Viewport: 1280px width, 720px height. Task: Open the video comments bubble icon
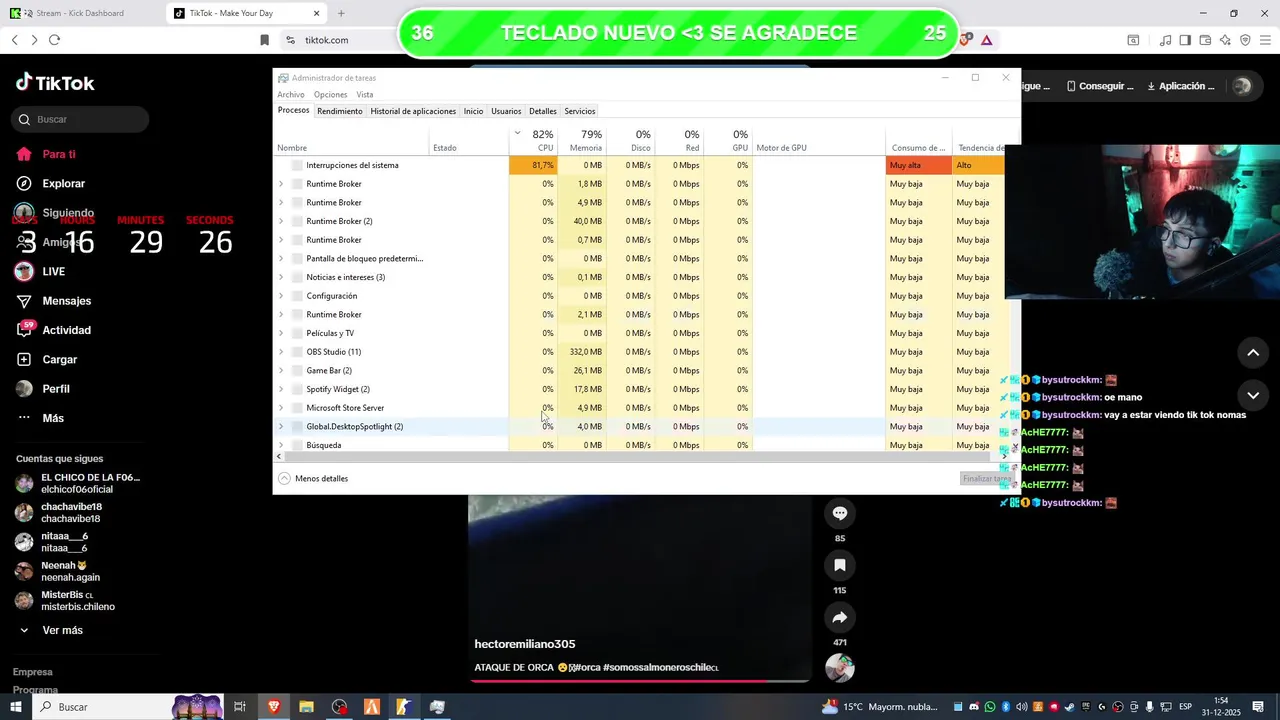tap(840, 513)
